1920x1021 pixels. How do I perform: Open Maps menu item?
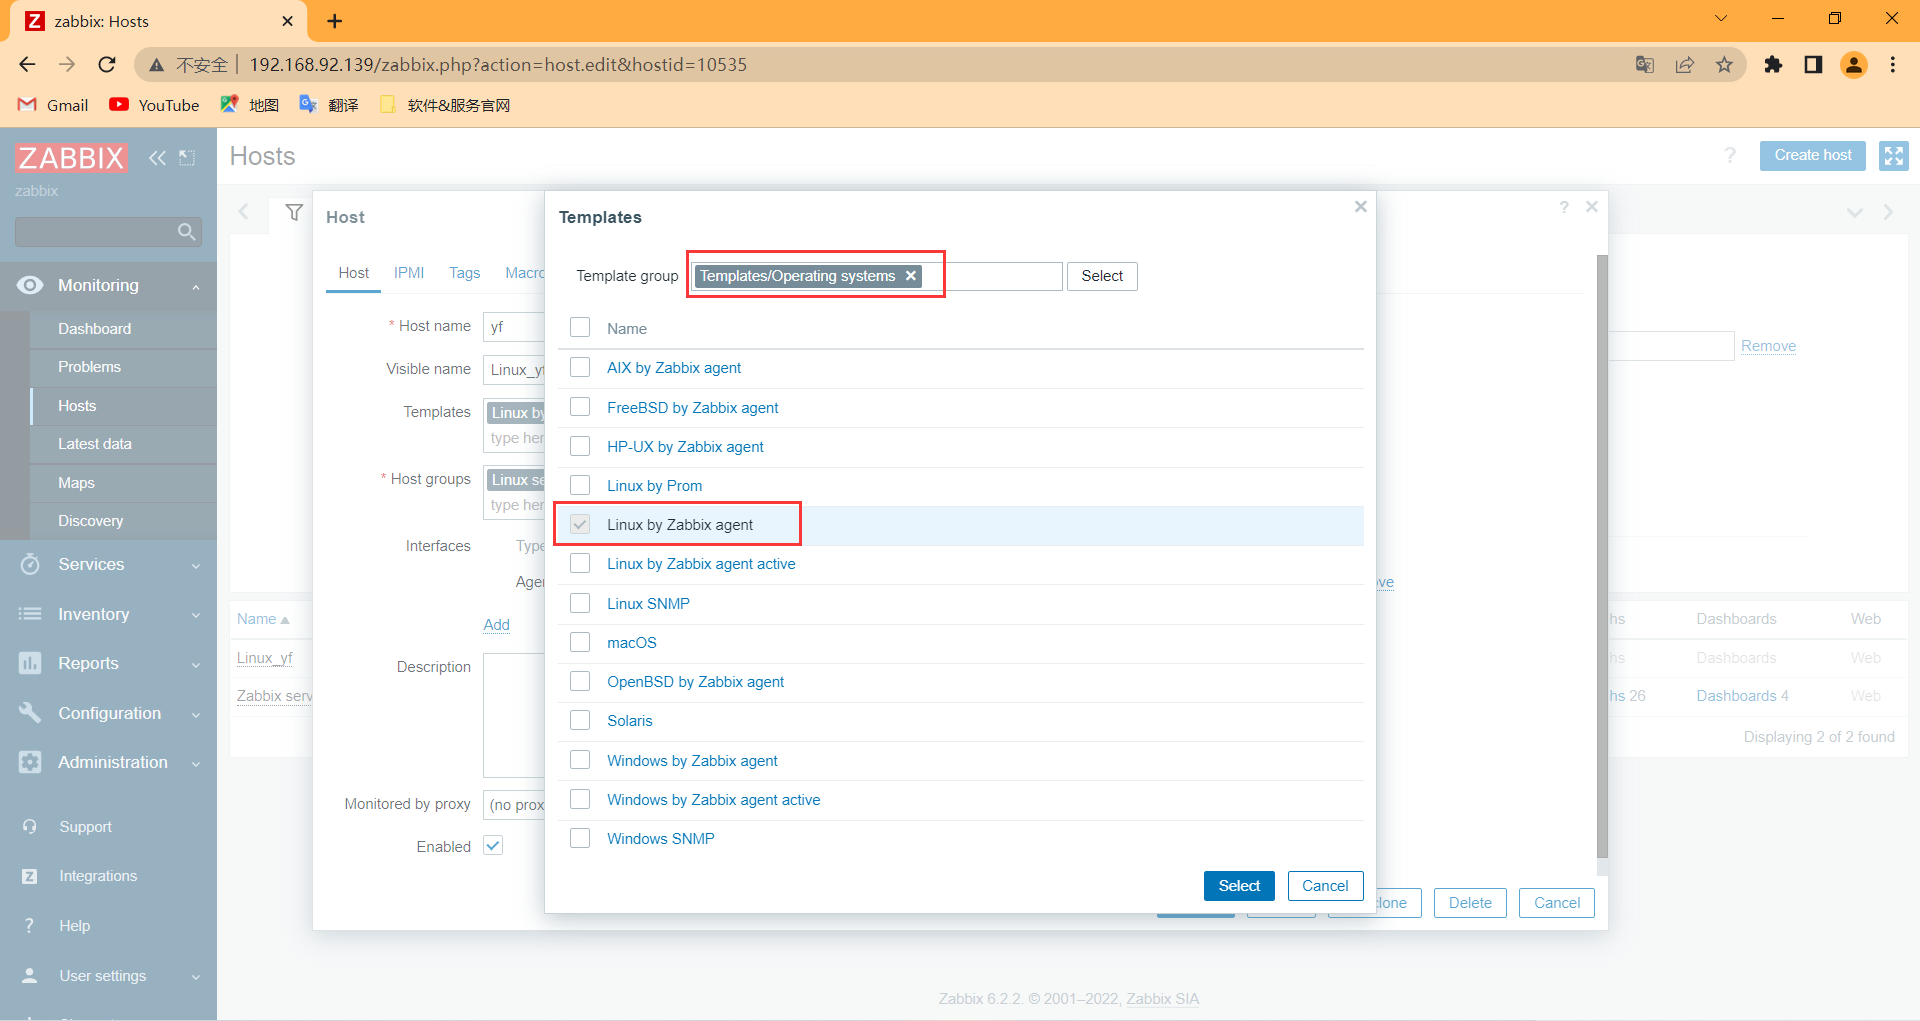click(x=76, y=483)
